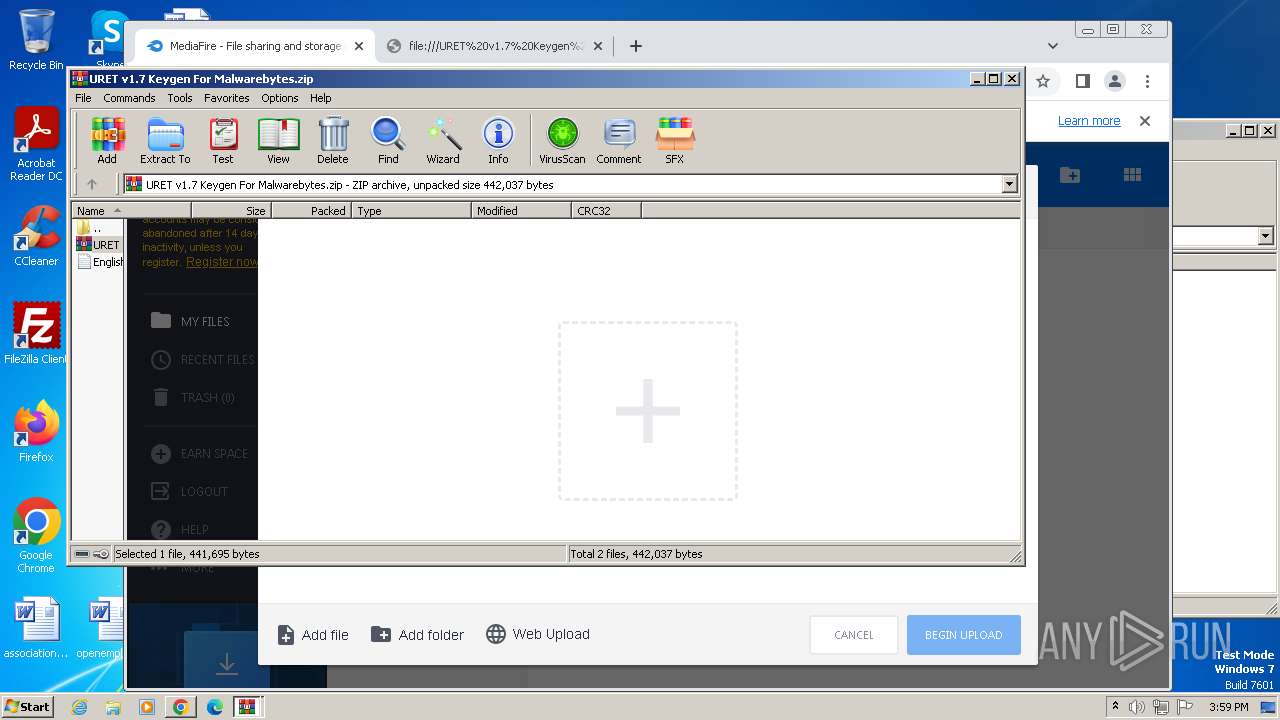Click the Test archive icon
This screenshot has width=1280, height=720.
(223, 140)
